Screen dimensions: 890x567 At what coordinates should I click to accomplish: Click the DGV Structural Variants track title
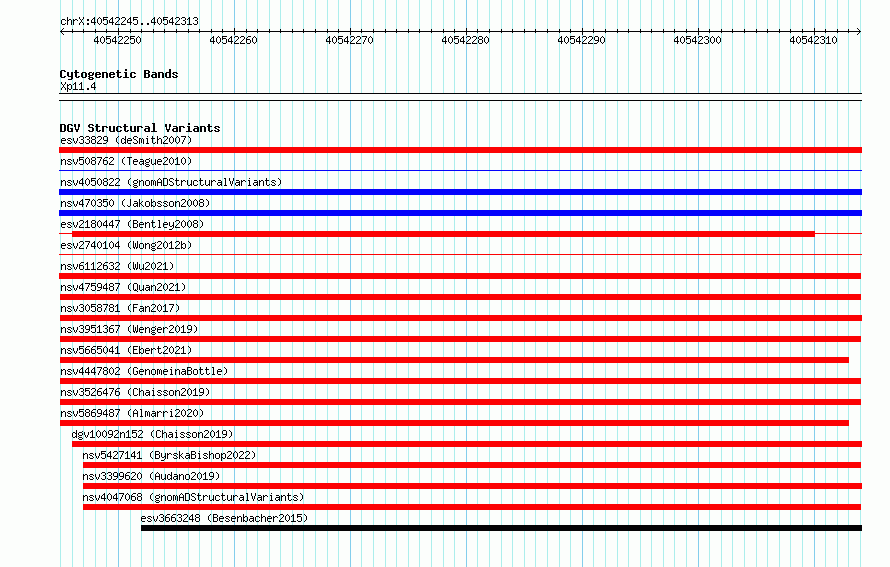tap(140, 128)
